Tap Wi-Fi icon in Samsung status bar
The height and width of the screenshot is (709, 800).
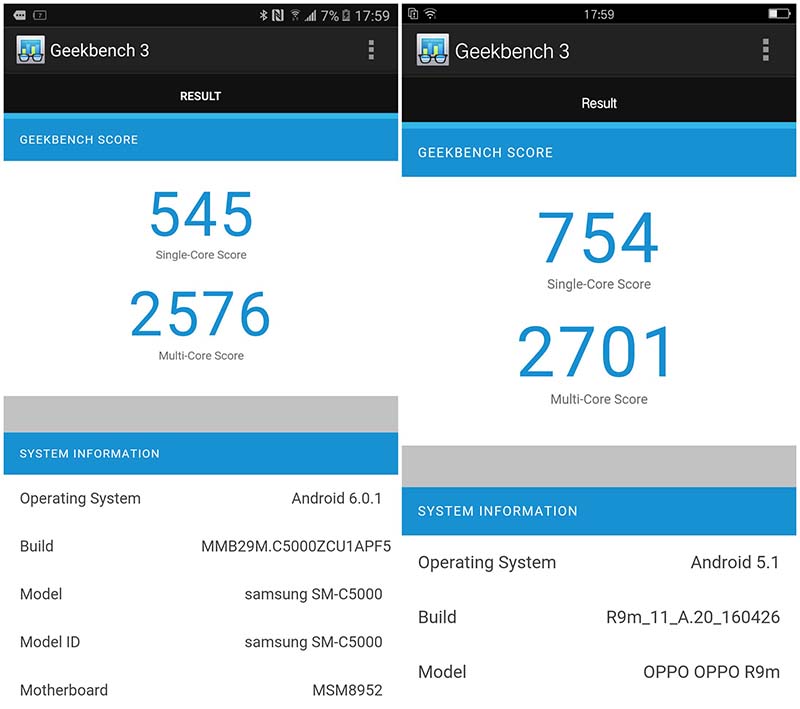(295, 15)
